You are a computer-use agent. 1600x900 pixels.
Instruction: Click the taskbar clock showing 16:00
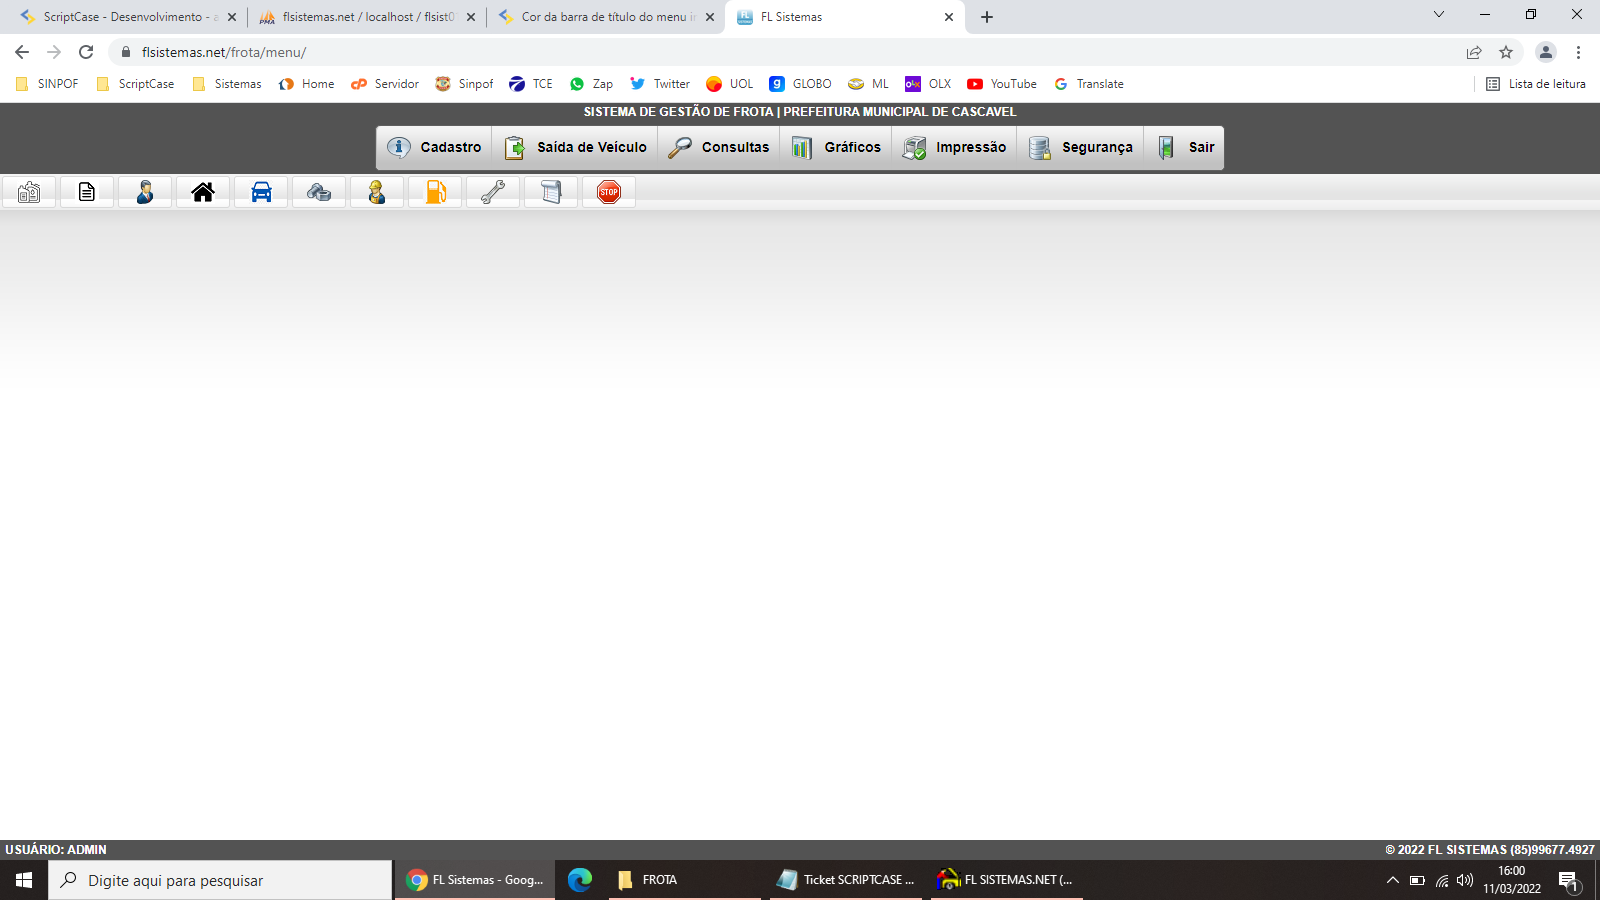pos(1512,880)
